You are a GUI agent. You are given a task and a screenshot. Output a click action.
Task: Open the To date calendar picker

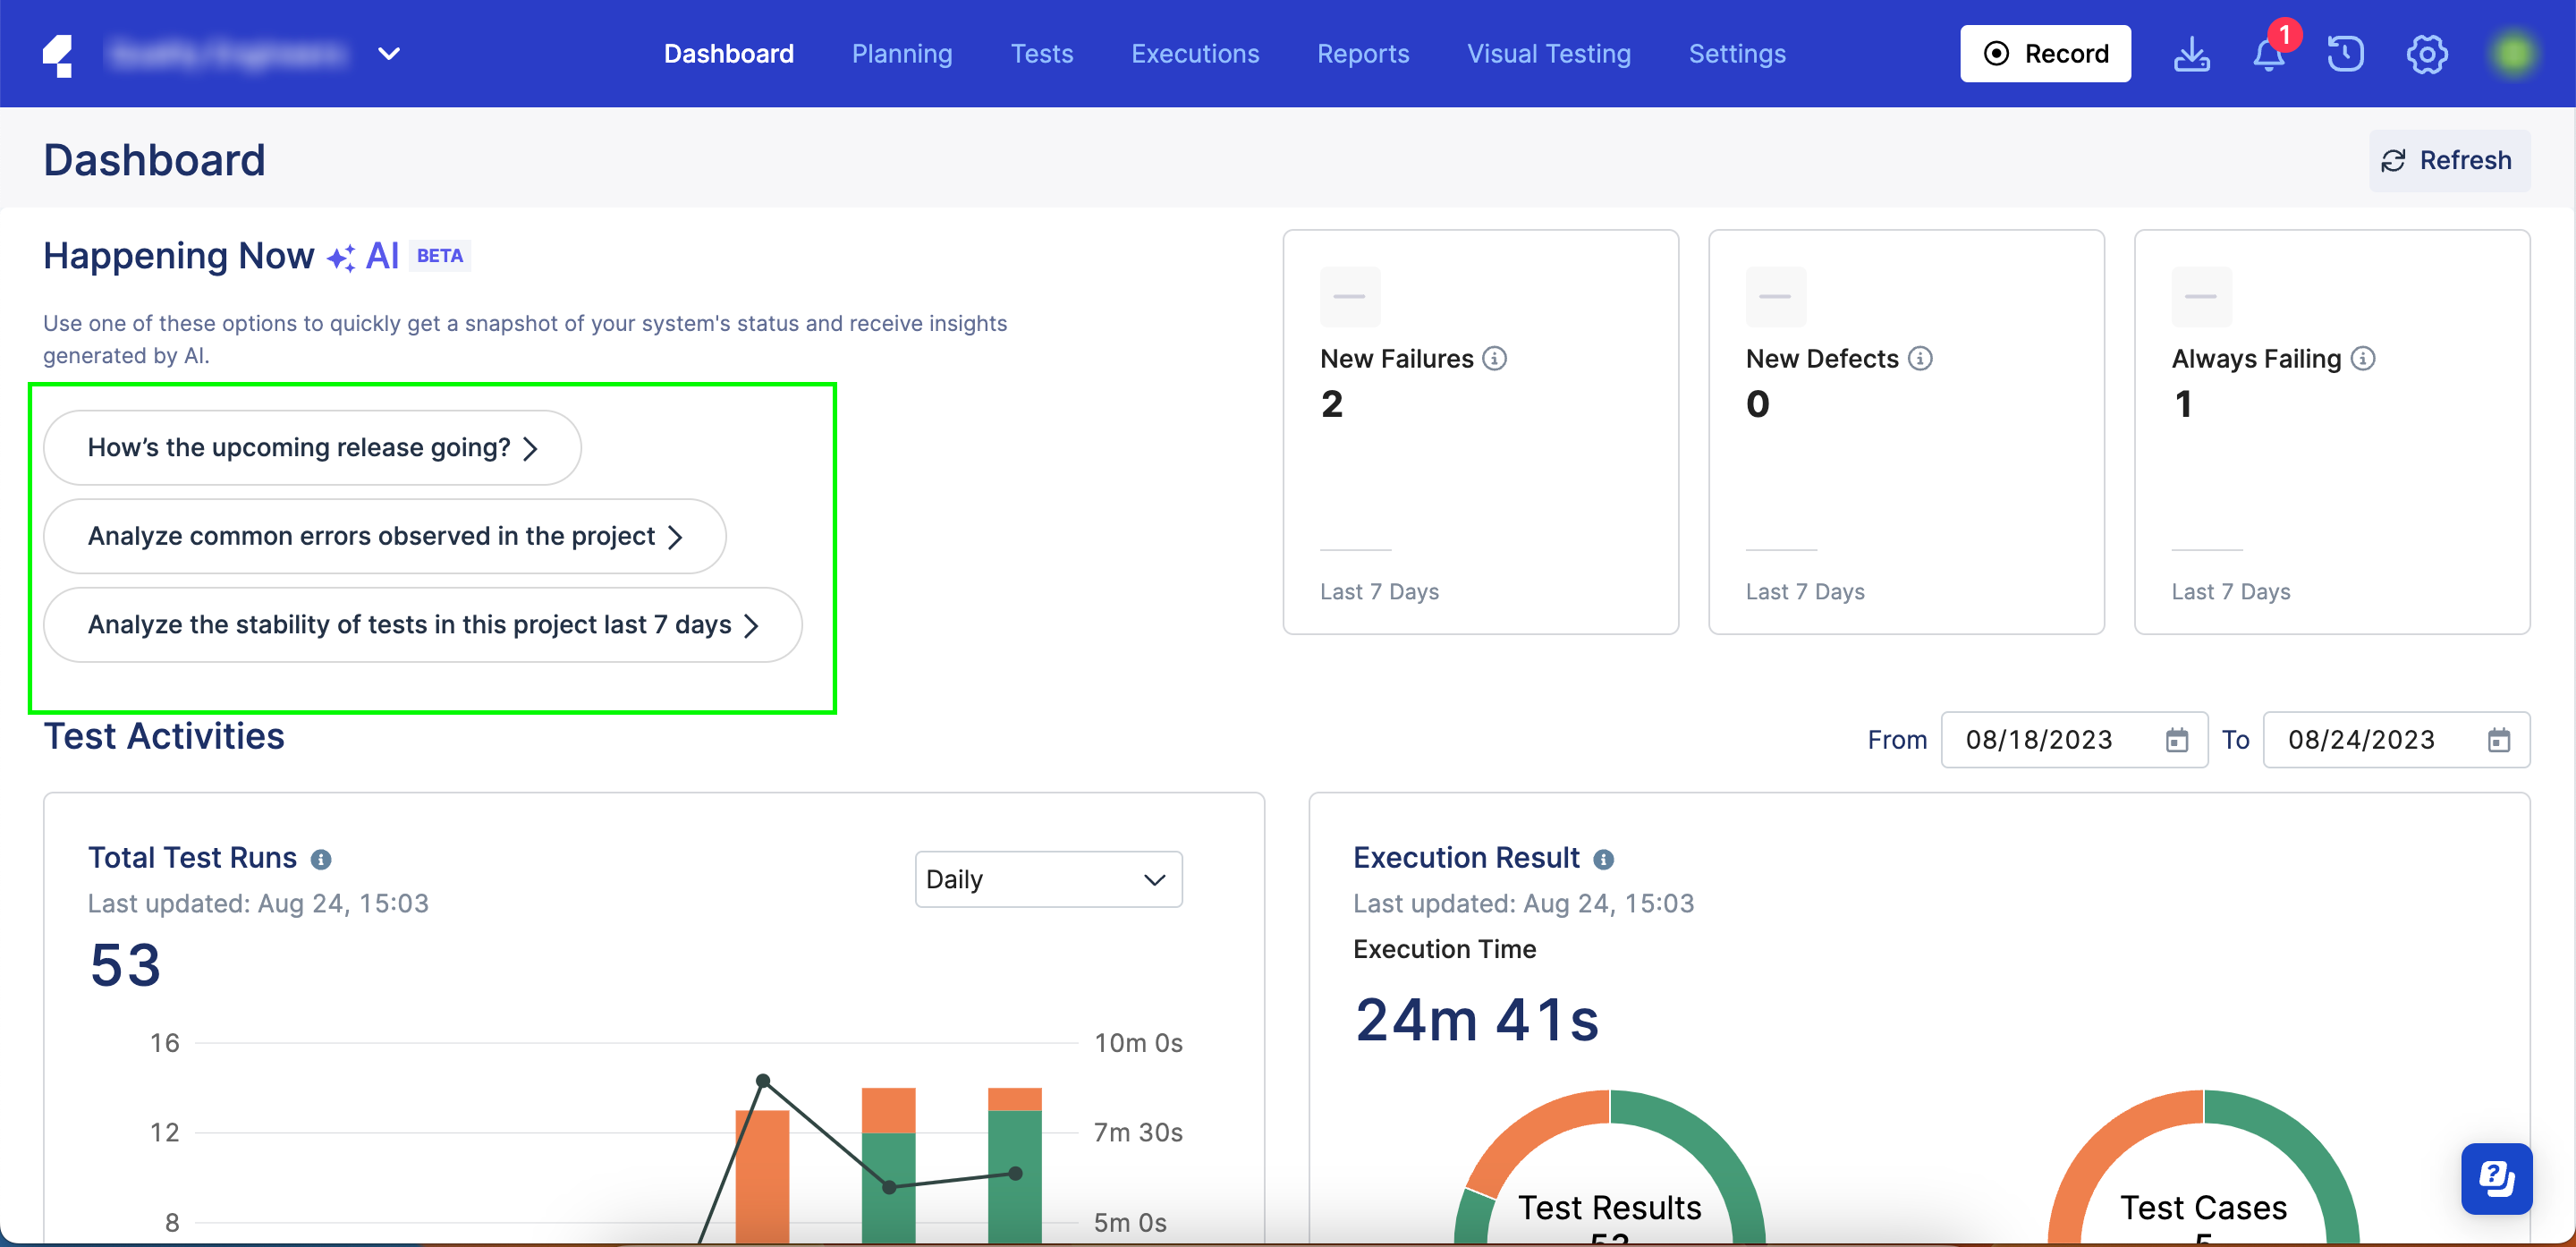[x=2499, y=740]
